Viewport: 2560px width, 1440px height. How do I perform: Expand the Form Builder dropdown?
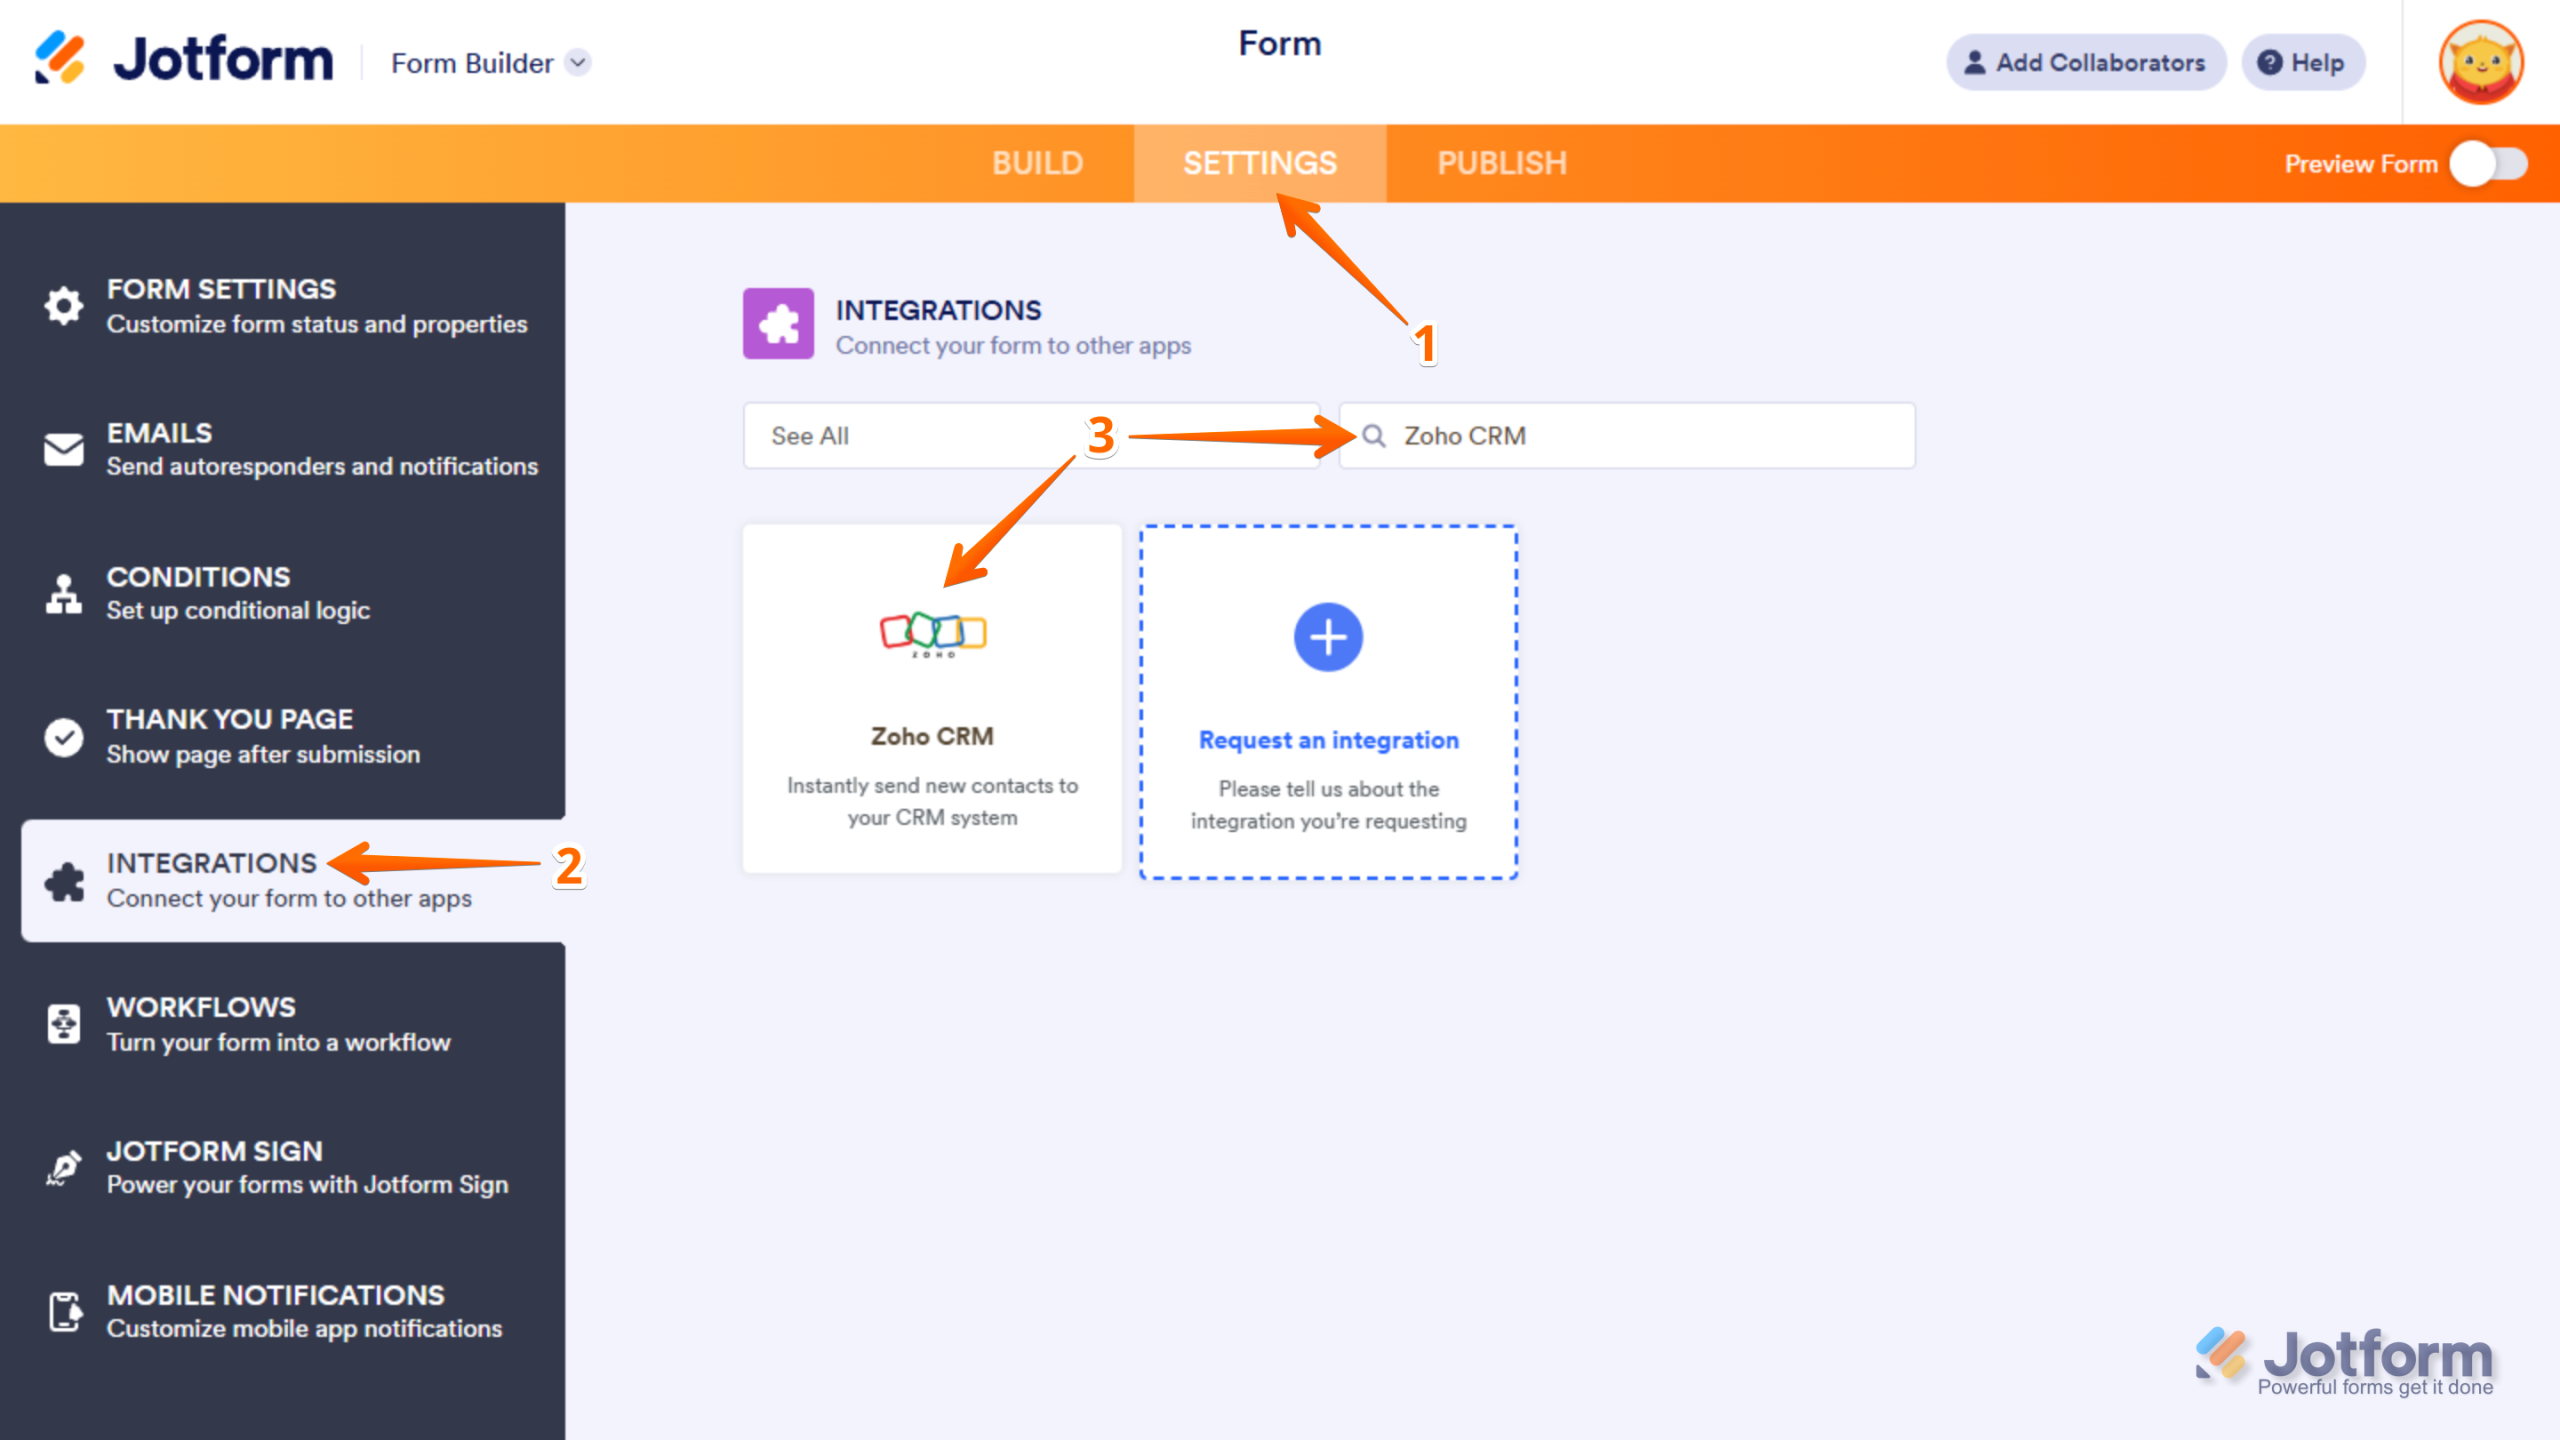576,62
